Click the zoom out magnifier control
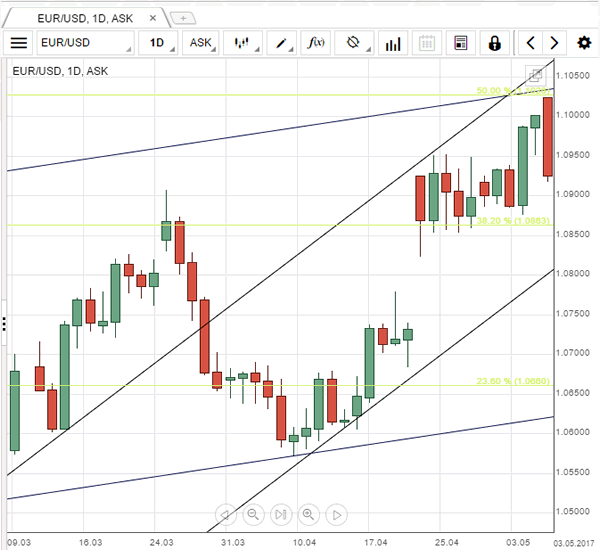Viewport: 600px width, 550px height. tap(253, 514)
